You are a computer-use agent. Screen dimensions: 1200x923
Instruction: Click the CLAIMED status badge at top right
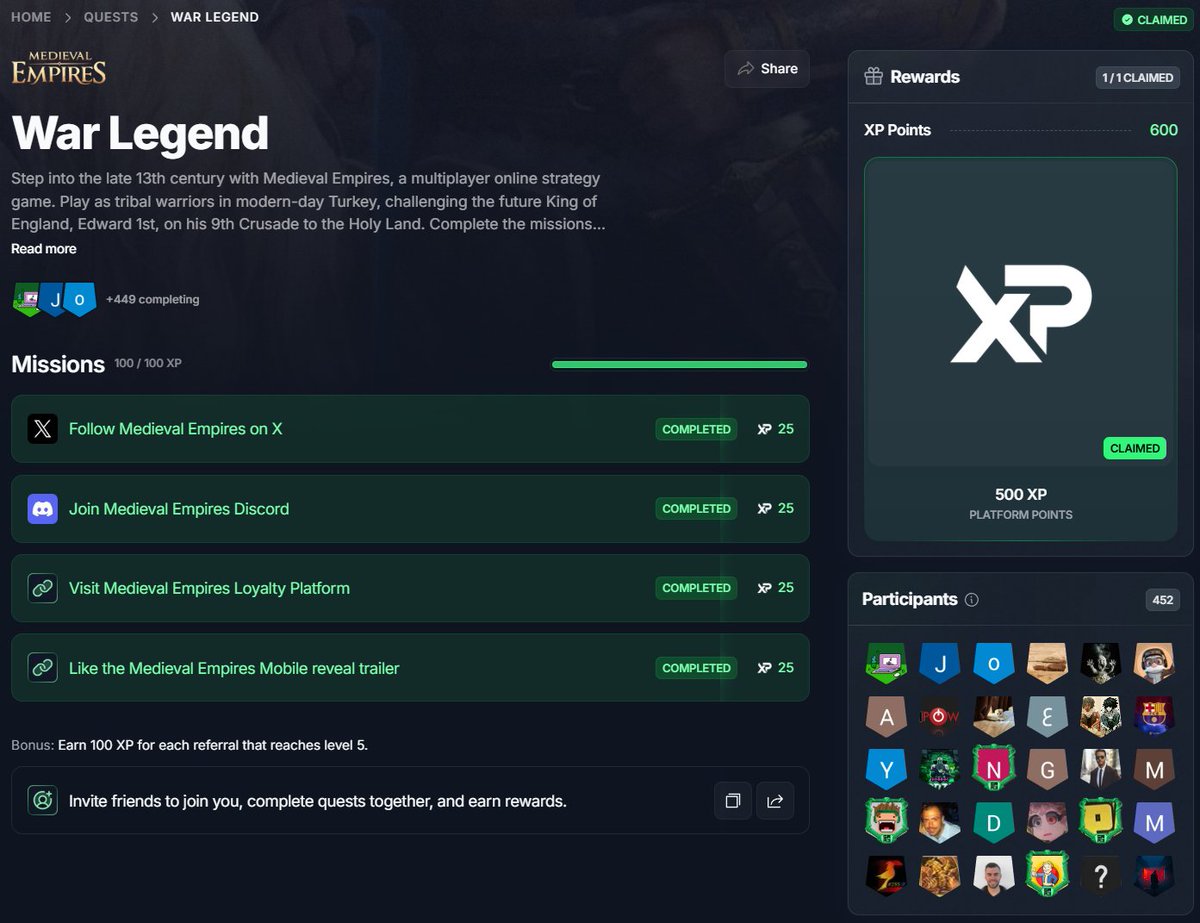pyautogui.click(x=1153, y=19)
